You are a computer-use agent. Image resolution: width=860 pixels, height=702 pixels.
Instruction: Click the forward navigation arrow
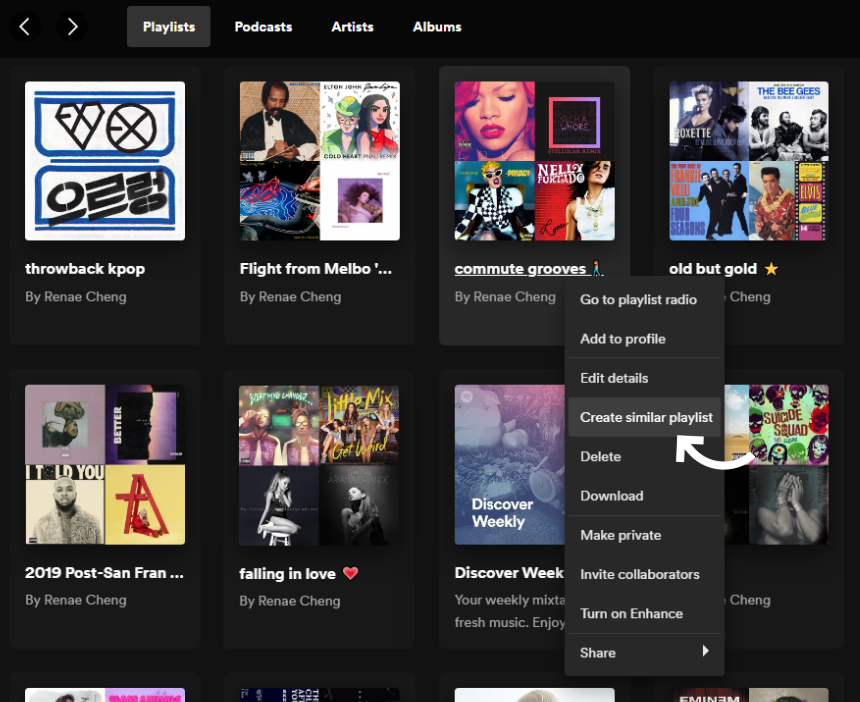pos(72,27)
